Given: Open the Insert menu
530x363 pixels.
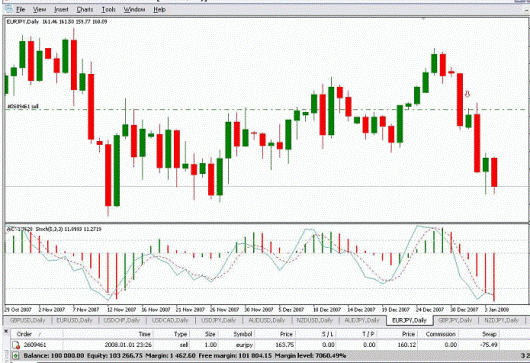Looking at the screenshot, I should (x=61, y=9).
